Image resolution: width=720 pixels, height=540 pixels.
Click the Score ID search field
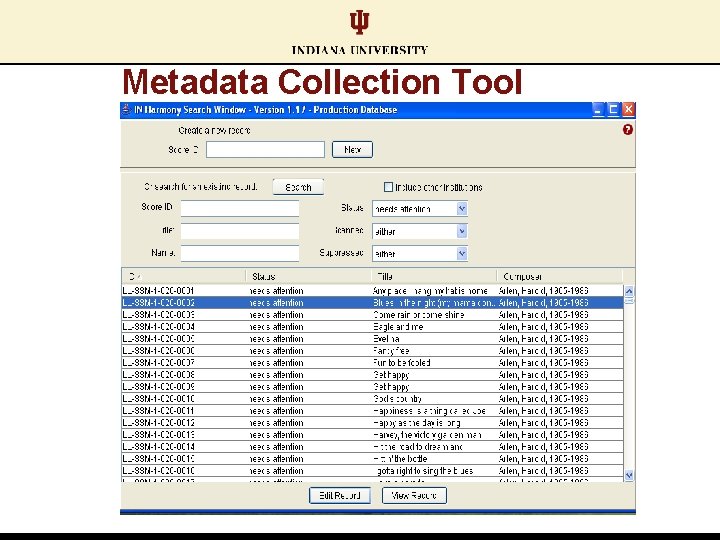point(240,208)
